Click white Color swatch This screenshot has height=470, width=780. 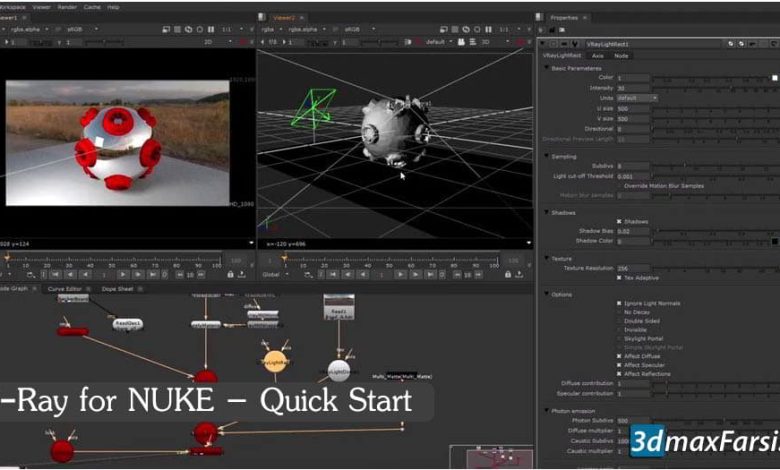click(775, 78)
